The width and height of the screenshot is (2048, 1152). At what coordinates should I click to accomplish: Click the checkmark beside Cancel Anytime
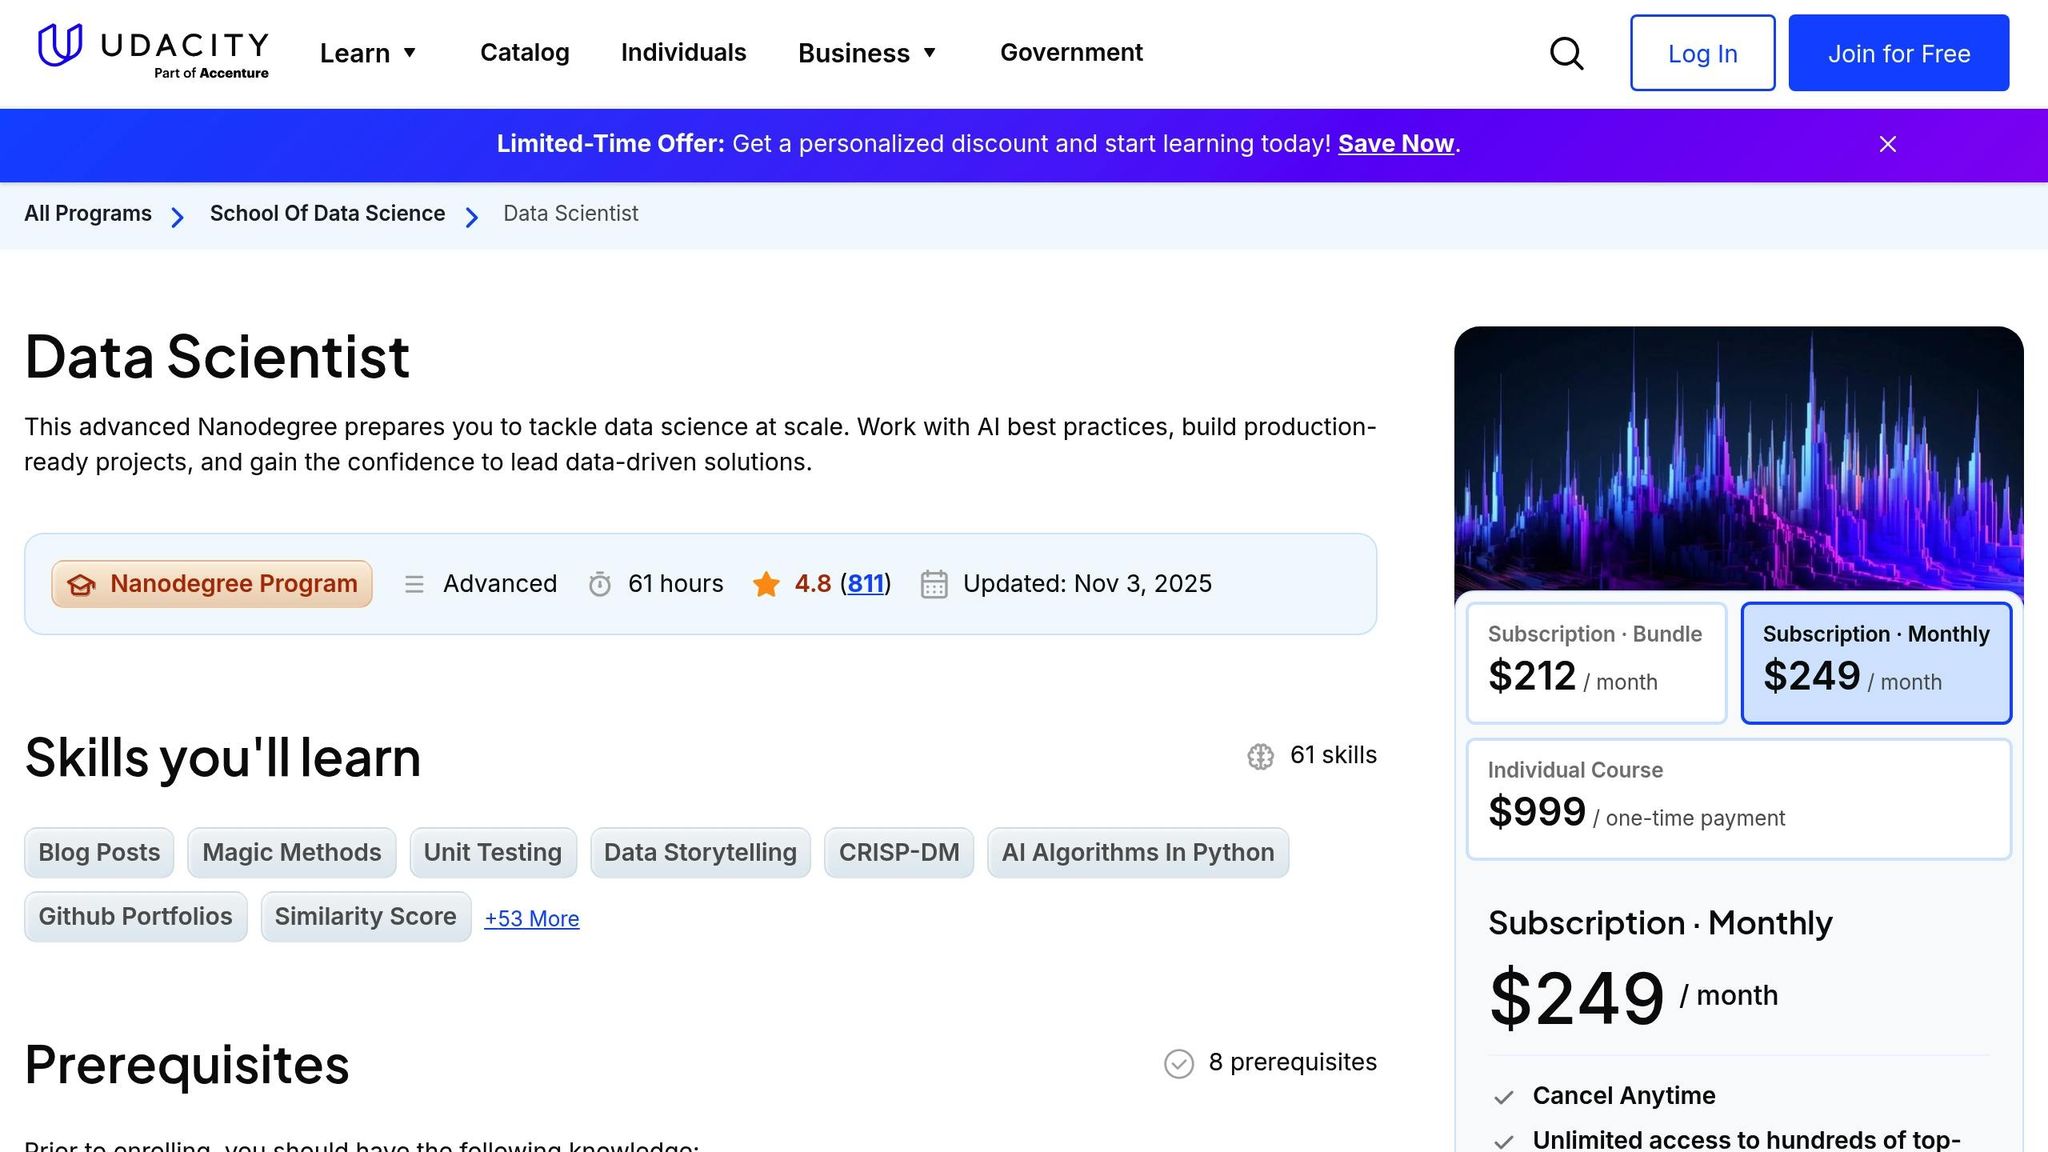1504,1096
